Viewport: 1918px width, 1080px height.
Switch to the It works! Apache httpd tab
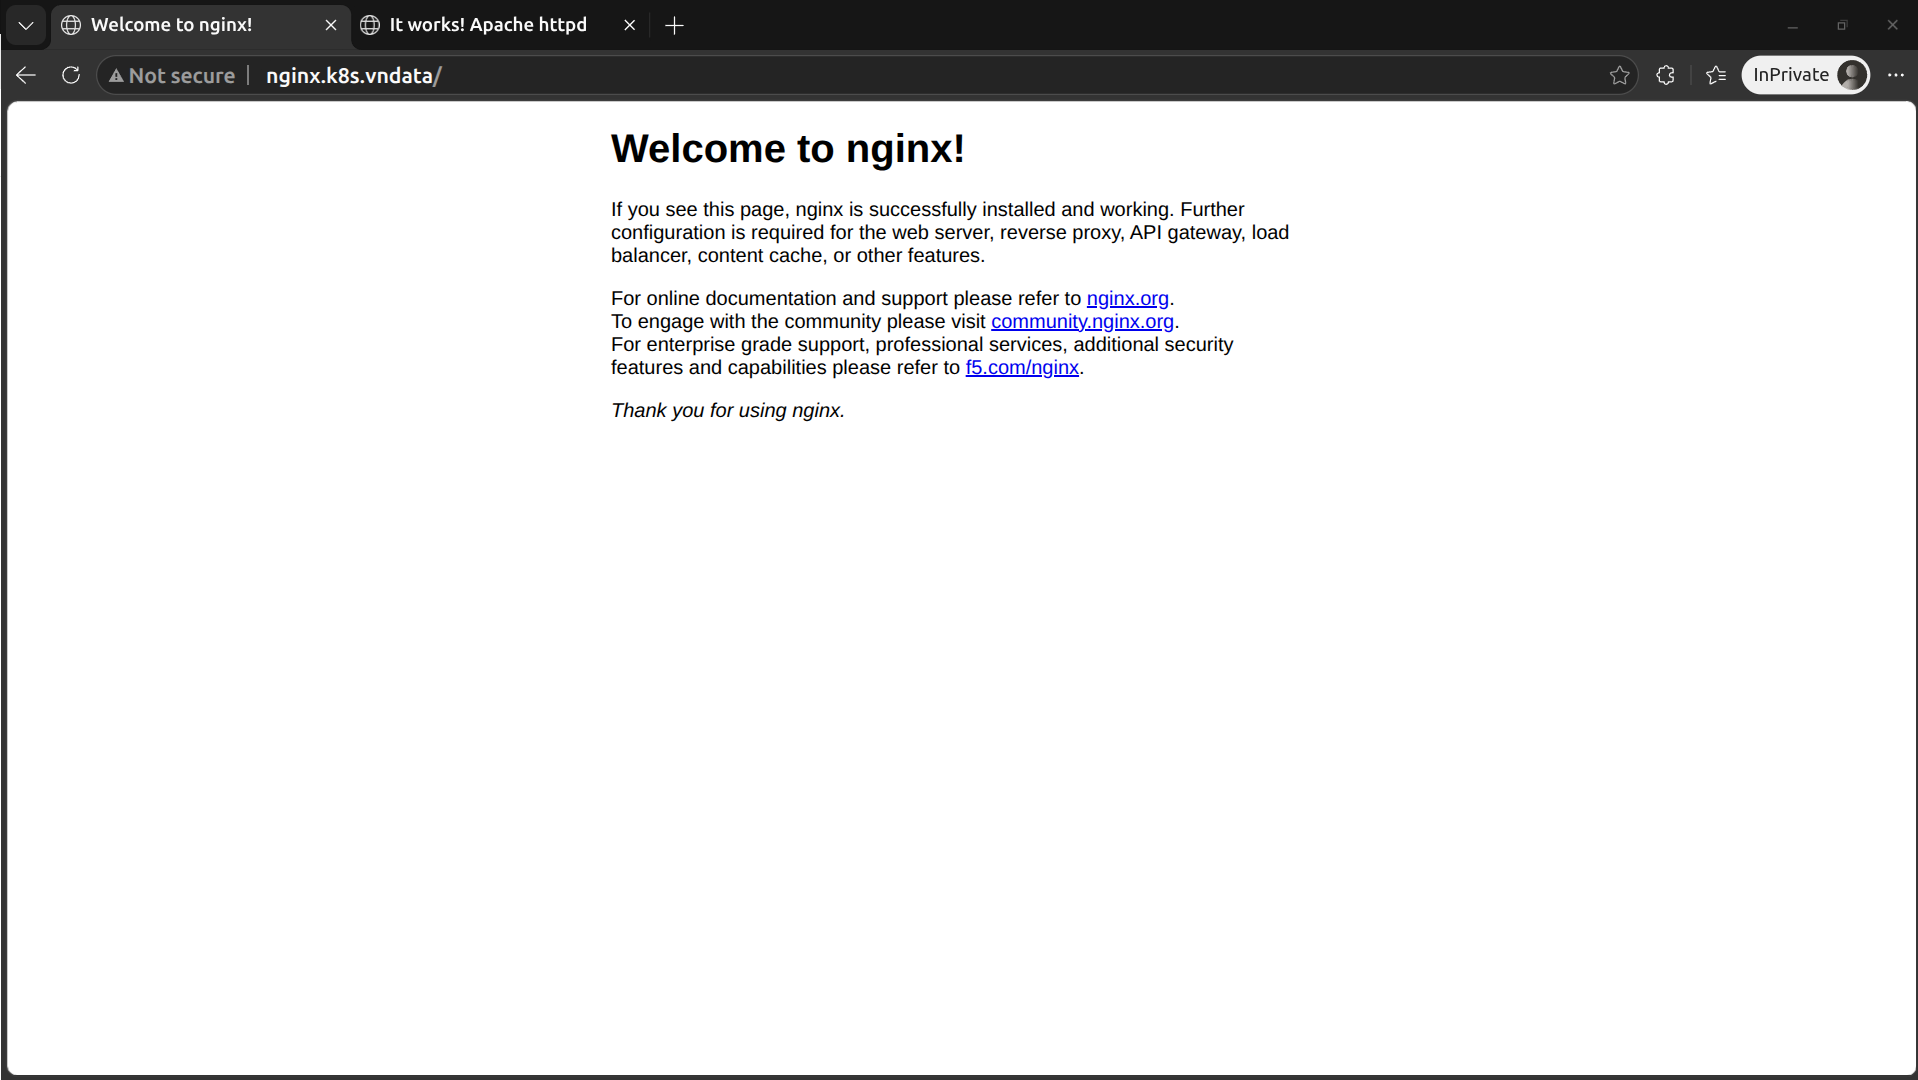[x=499, y=25]
